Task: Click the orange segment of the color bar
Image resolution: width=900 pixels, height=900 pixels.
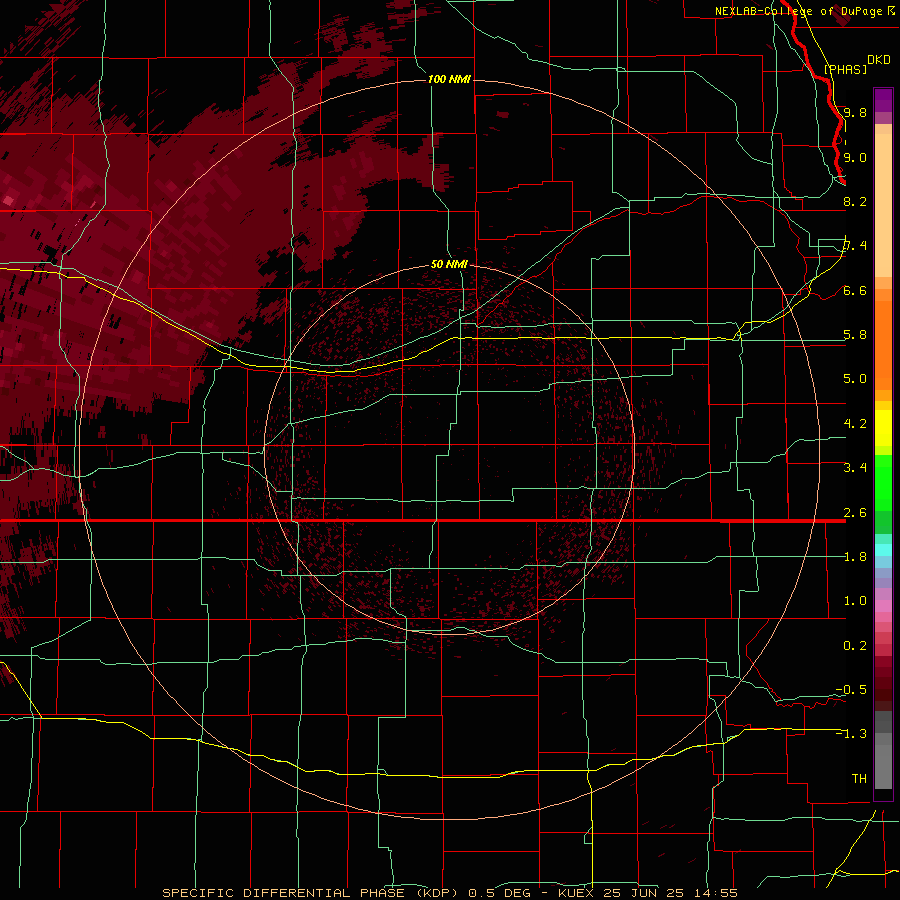Action: pos(883,344)
